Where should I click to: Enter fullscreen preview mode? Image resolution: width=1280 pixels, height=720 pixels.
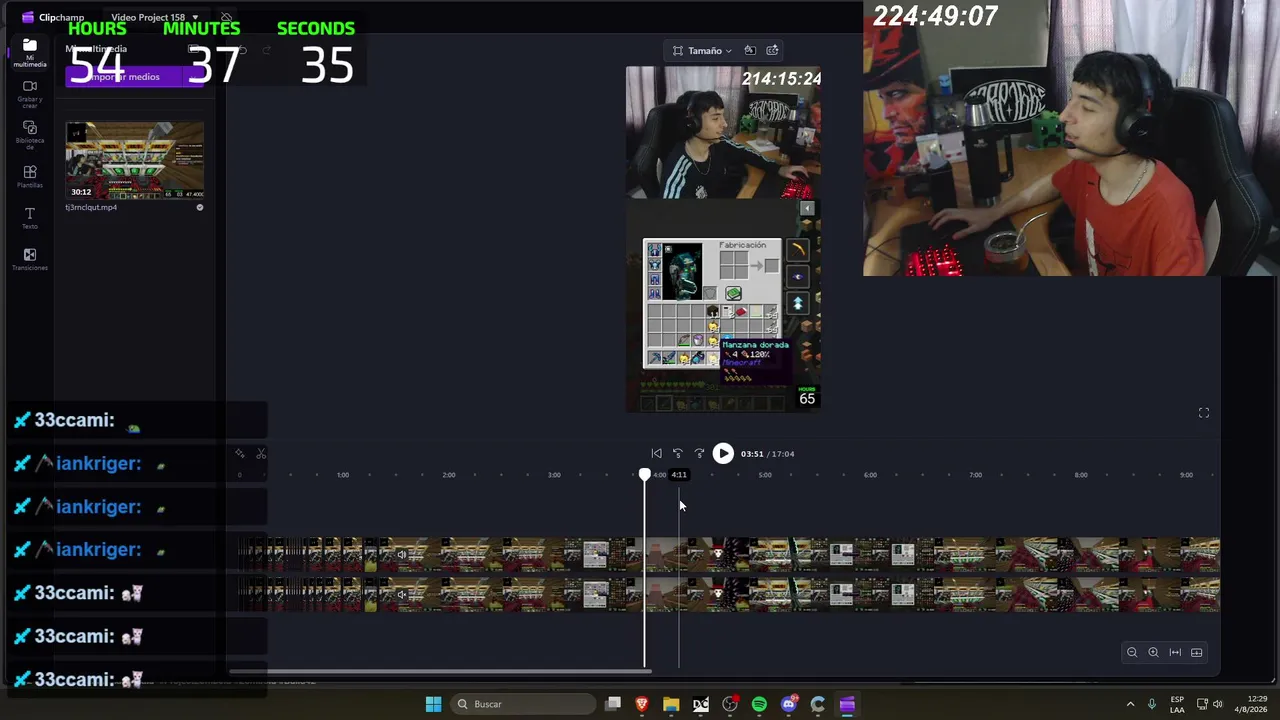[1204, 413]
